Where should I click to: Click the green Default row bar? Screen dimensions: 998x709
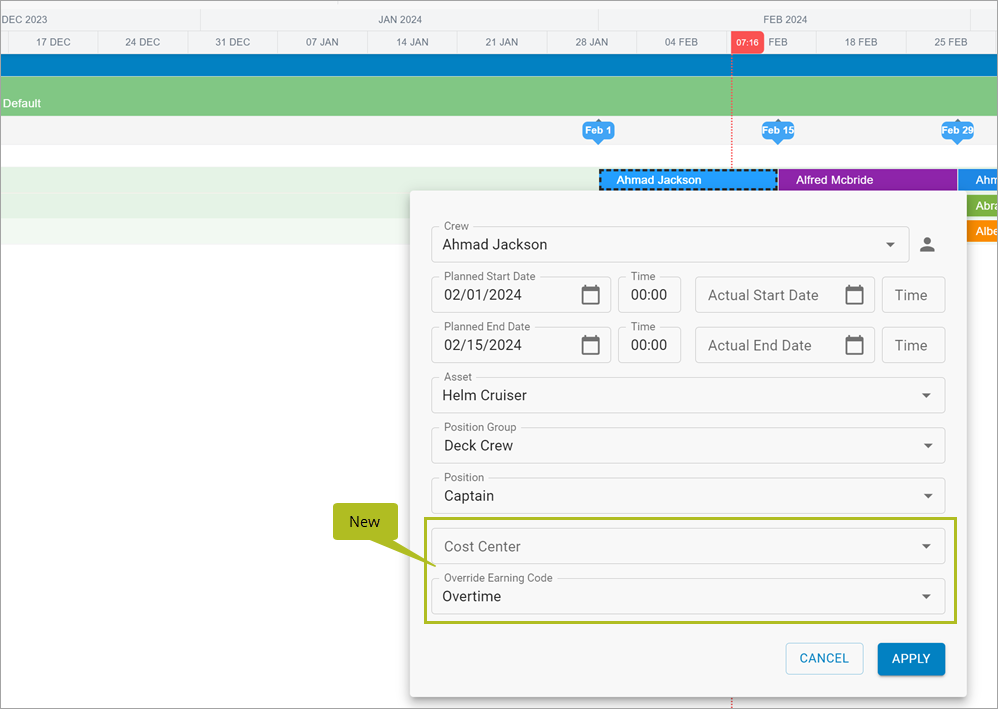point(499,96)
